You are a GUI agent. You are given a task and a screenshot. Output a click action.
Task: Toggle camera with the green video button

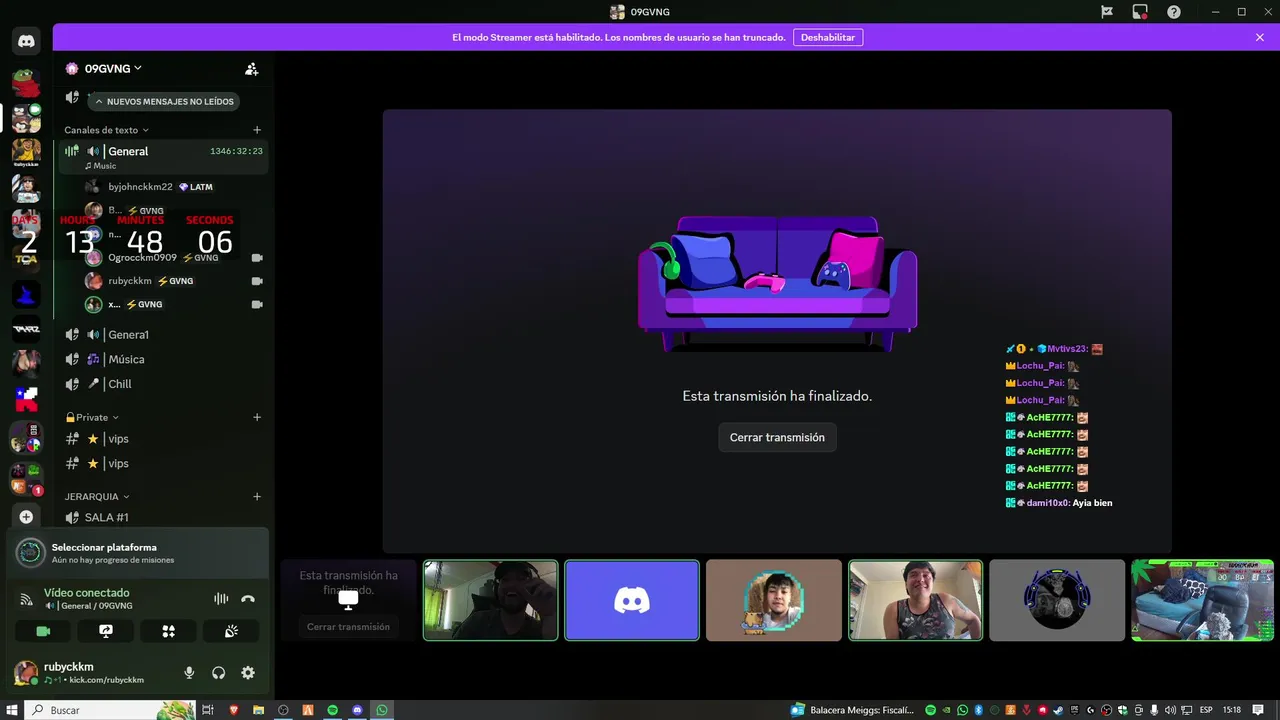tap(43, 631)
